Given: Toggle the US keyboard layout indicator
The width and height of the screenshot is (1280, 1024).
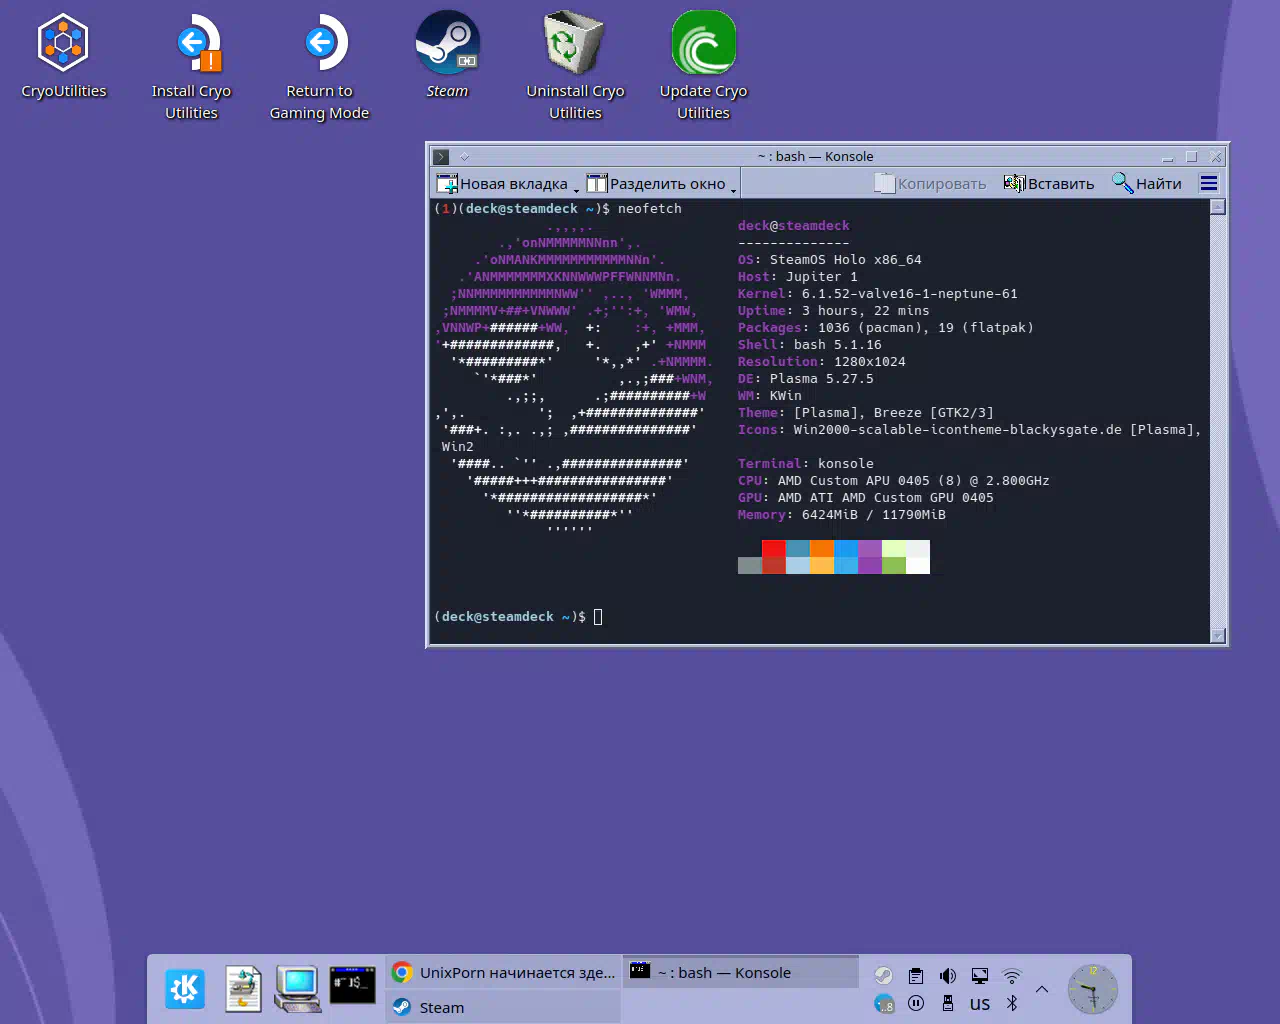Looking at the screenshot, I should 980,1004.
